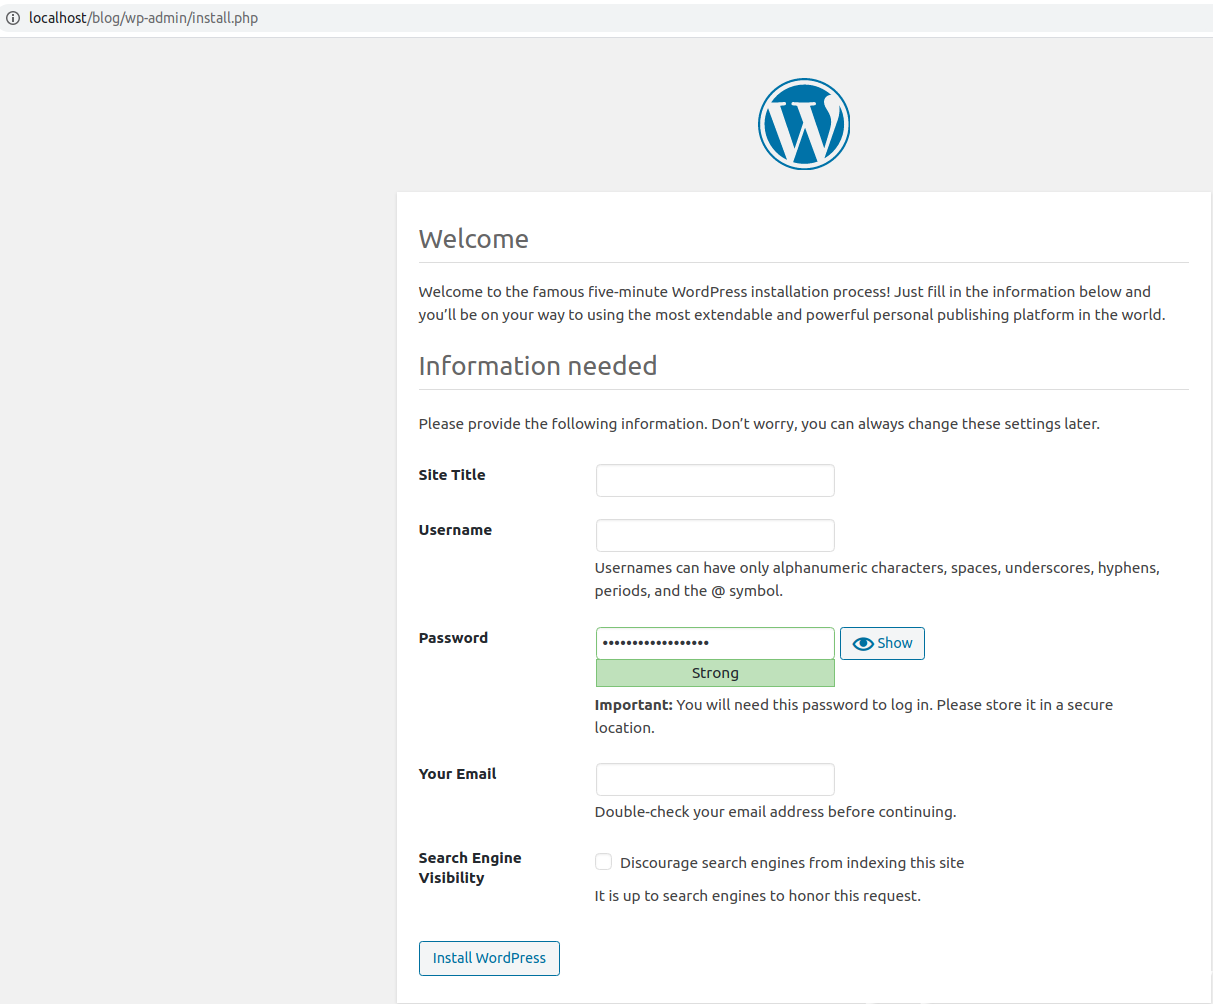Screen dimensions: 1213x1004
Task: Click the 'It is up to search engines' note
Action: coord(758,896)
